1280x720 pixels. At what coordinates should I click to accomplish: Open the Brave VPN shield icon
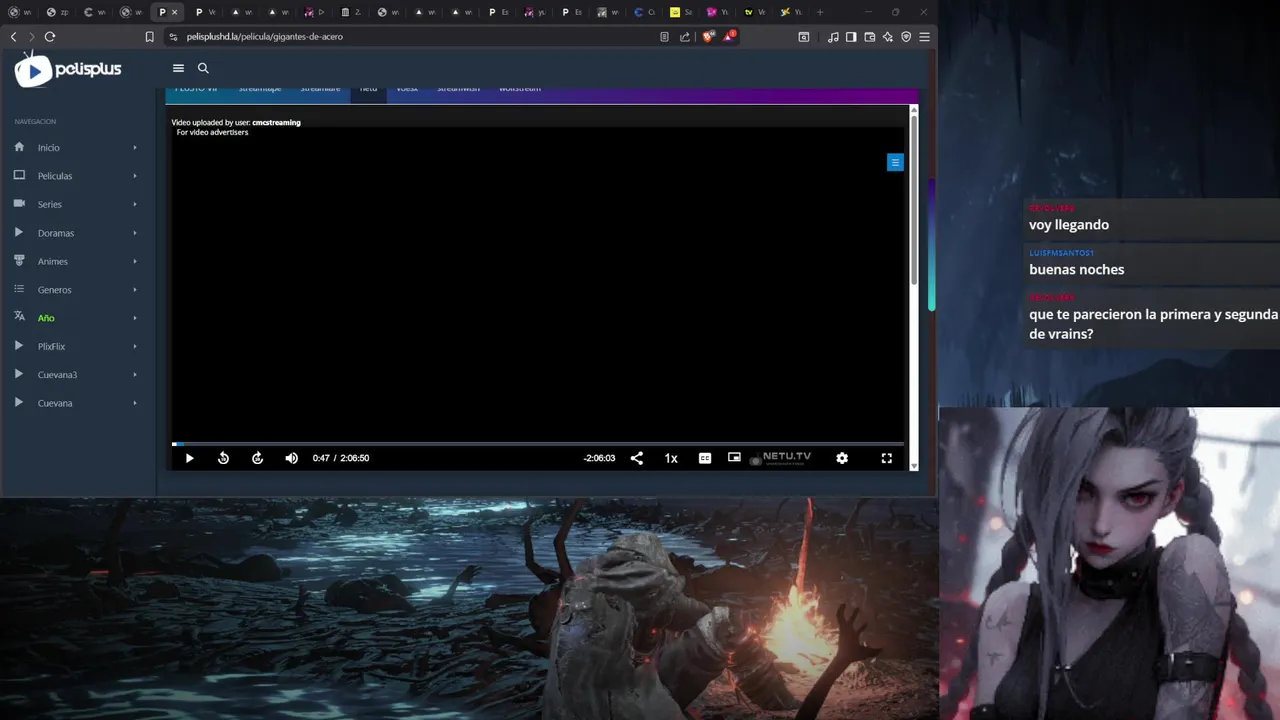point(906,37)
